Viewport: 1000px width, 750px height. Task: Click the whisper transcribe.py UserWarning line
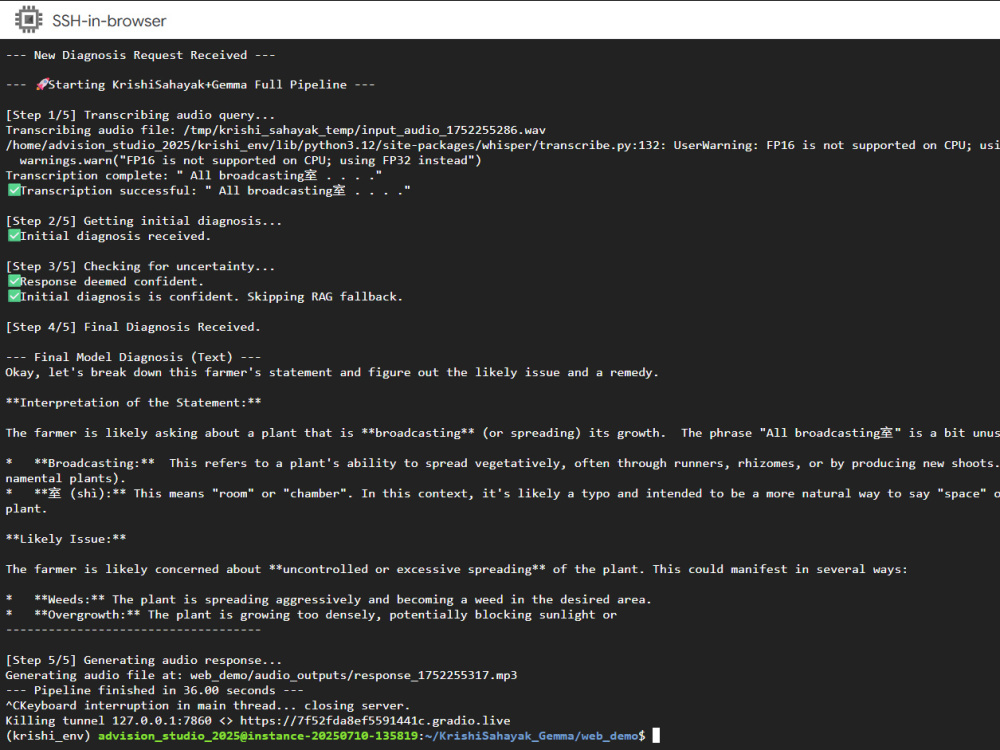[x=503, y=145]
